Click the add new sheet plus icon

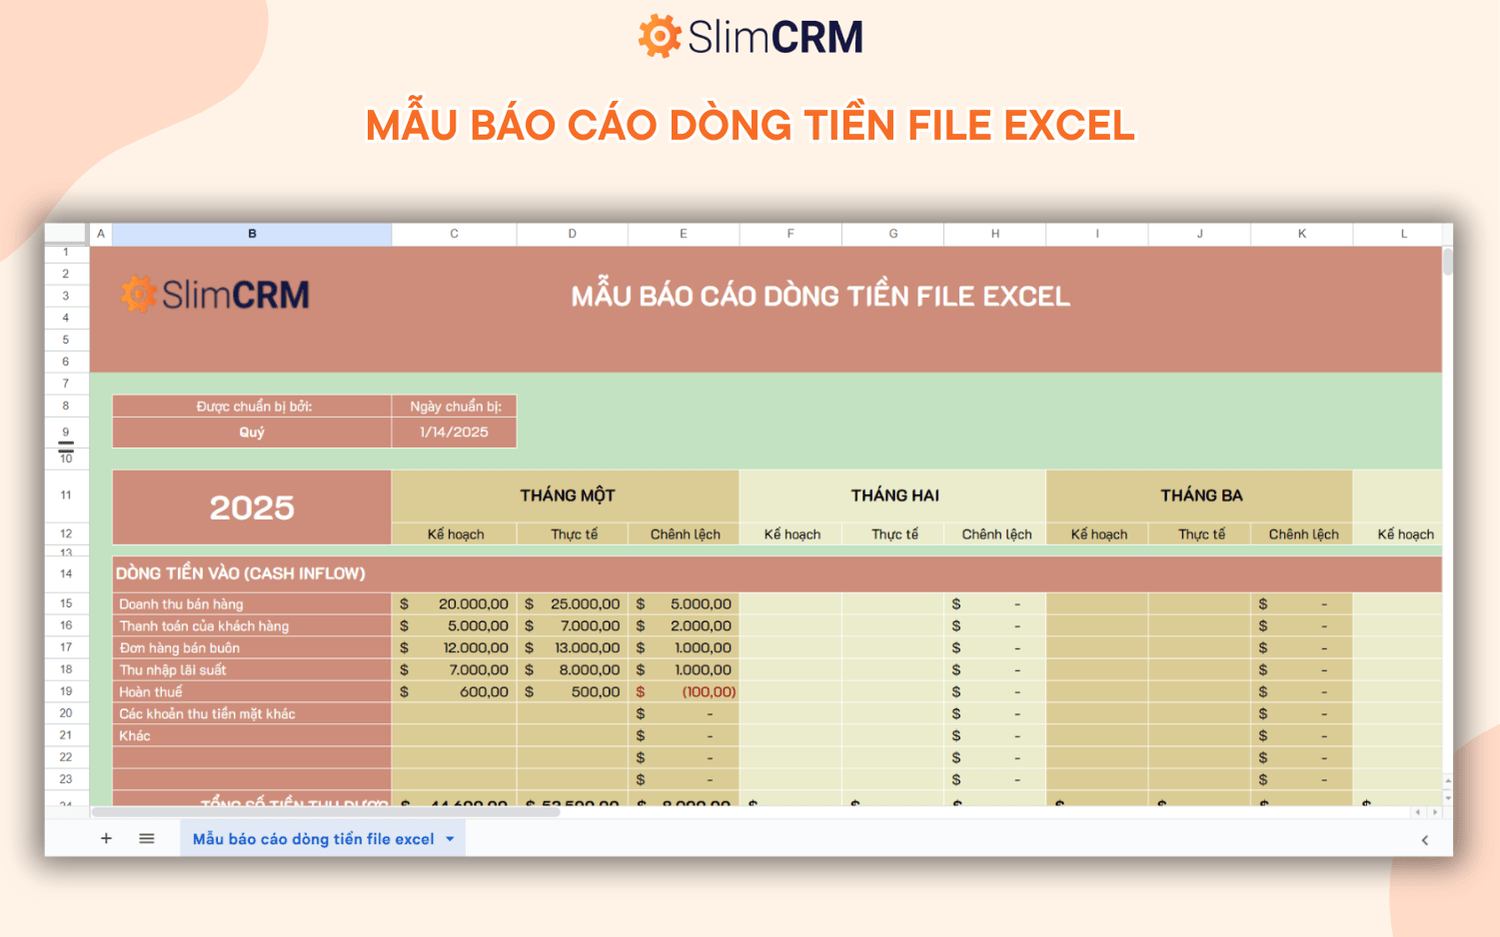106,838
